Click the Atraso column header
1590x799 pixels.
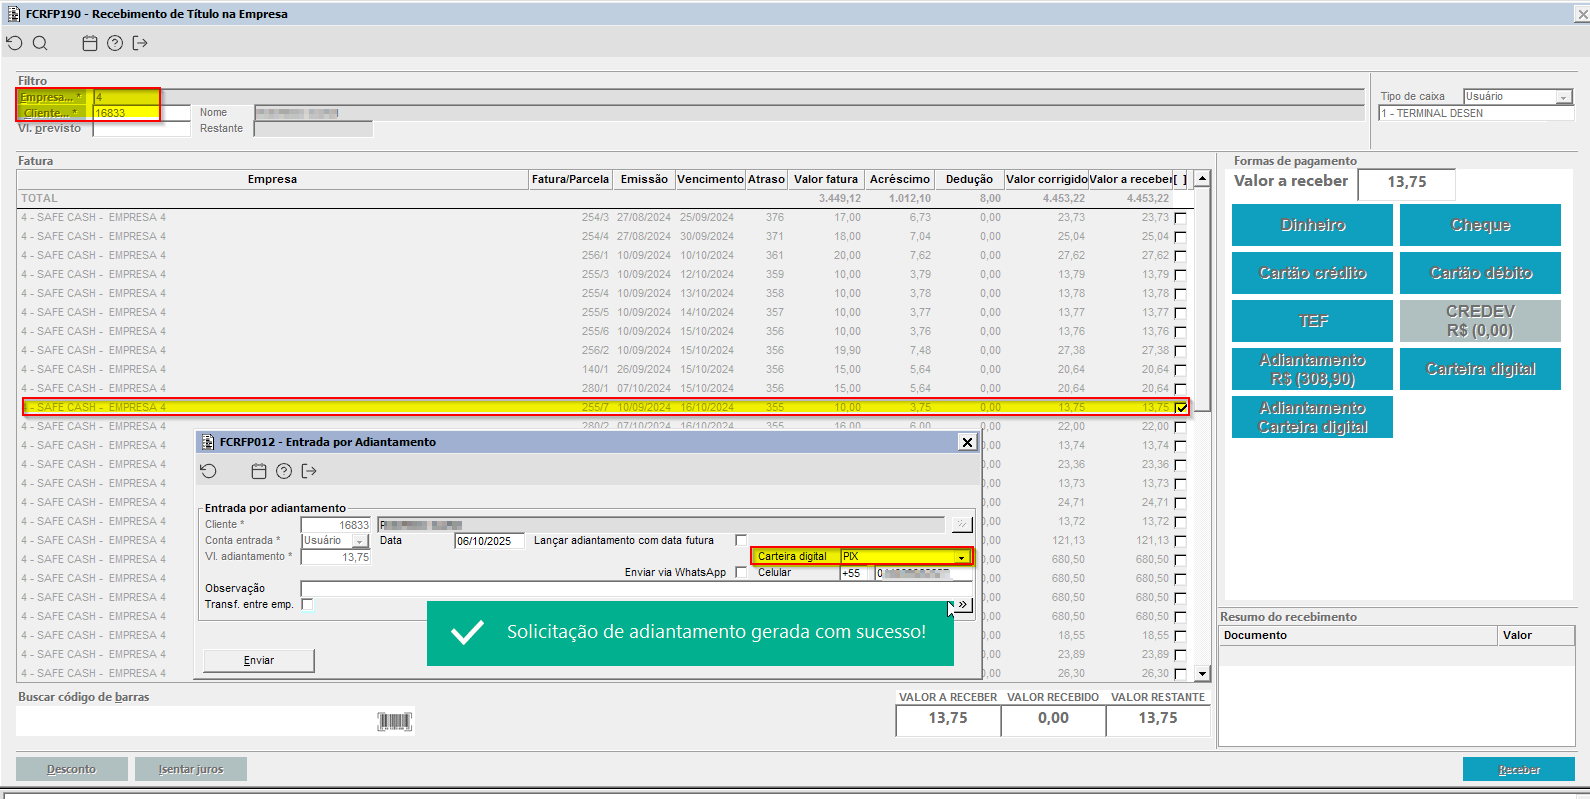(767, 180)
